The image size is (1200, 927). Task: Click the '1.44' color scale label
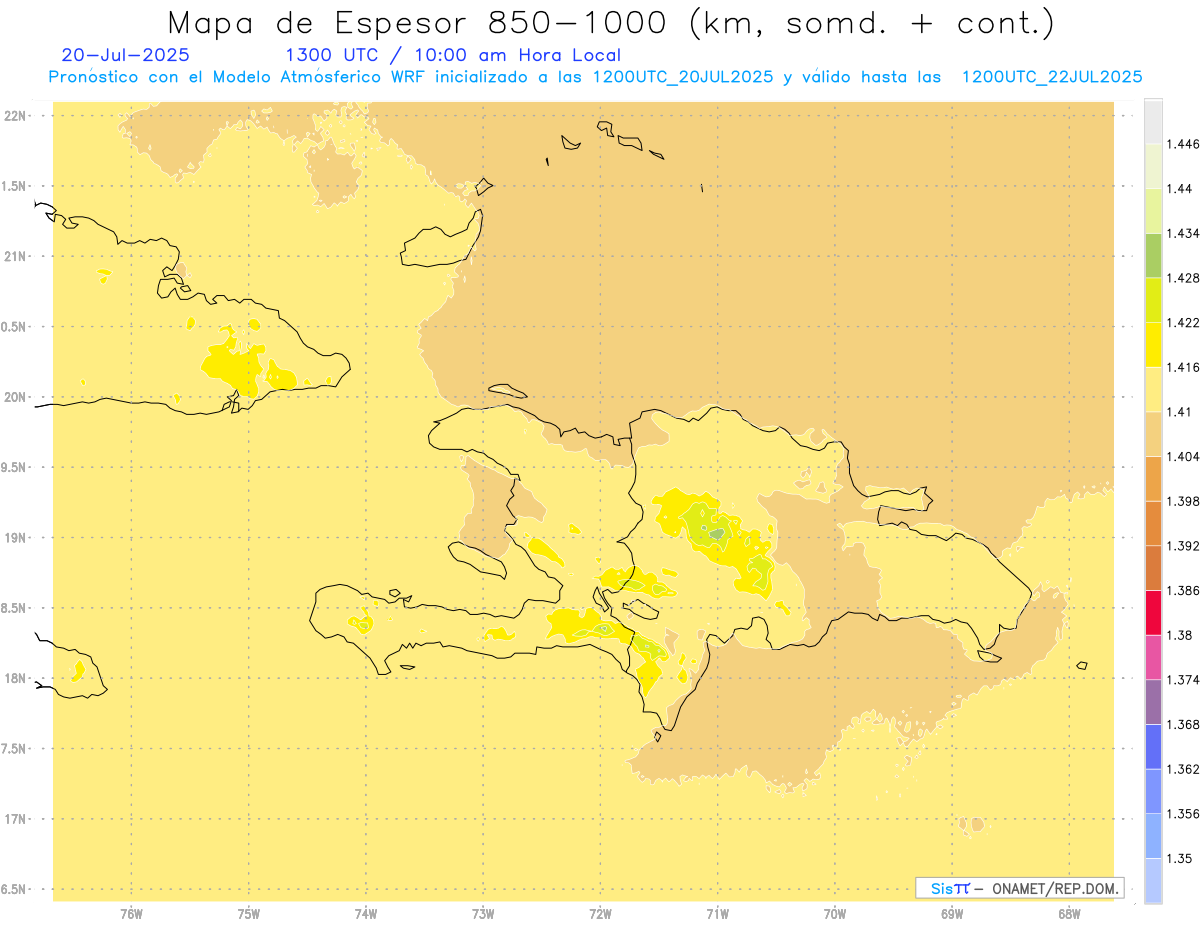[1181, 189]
